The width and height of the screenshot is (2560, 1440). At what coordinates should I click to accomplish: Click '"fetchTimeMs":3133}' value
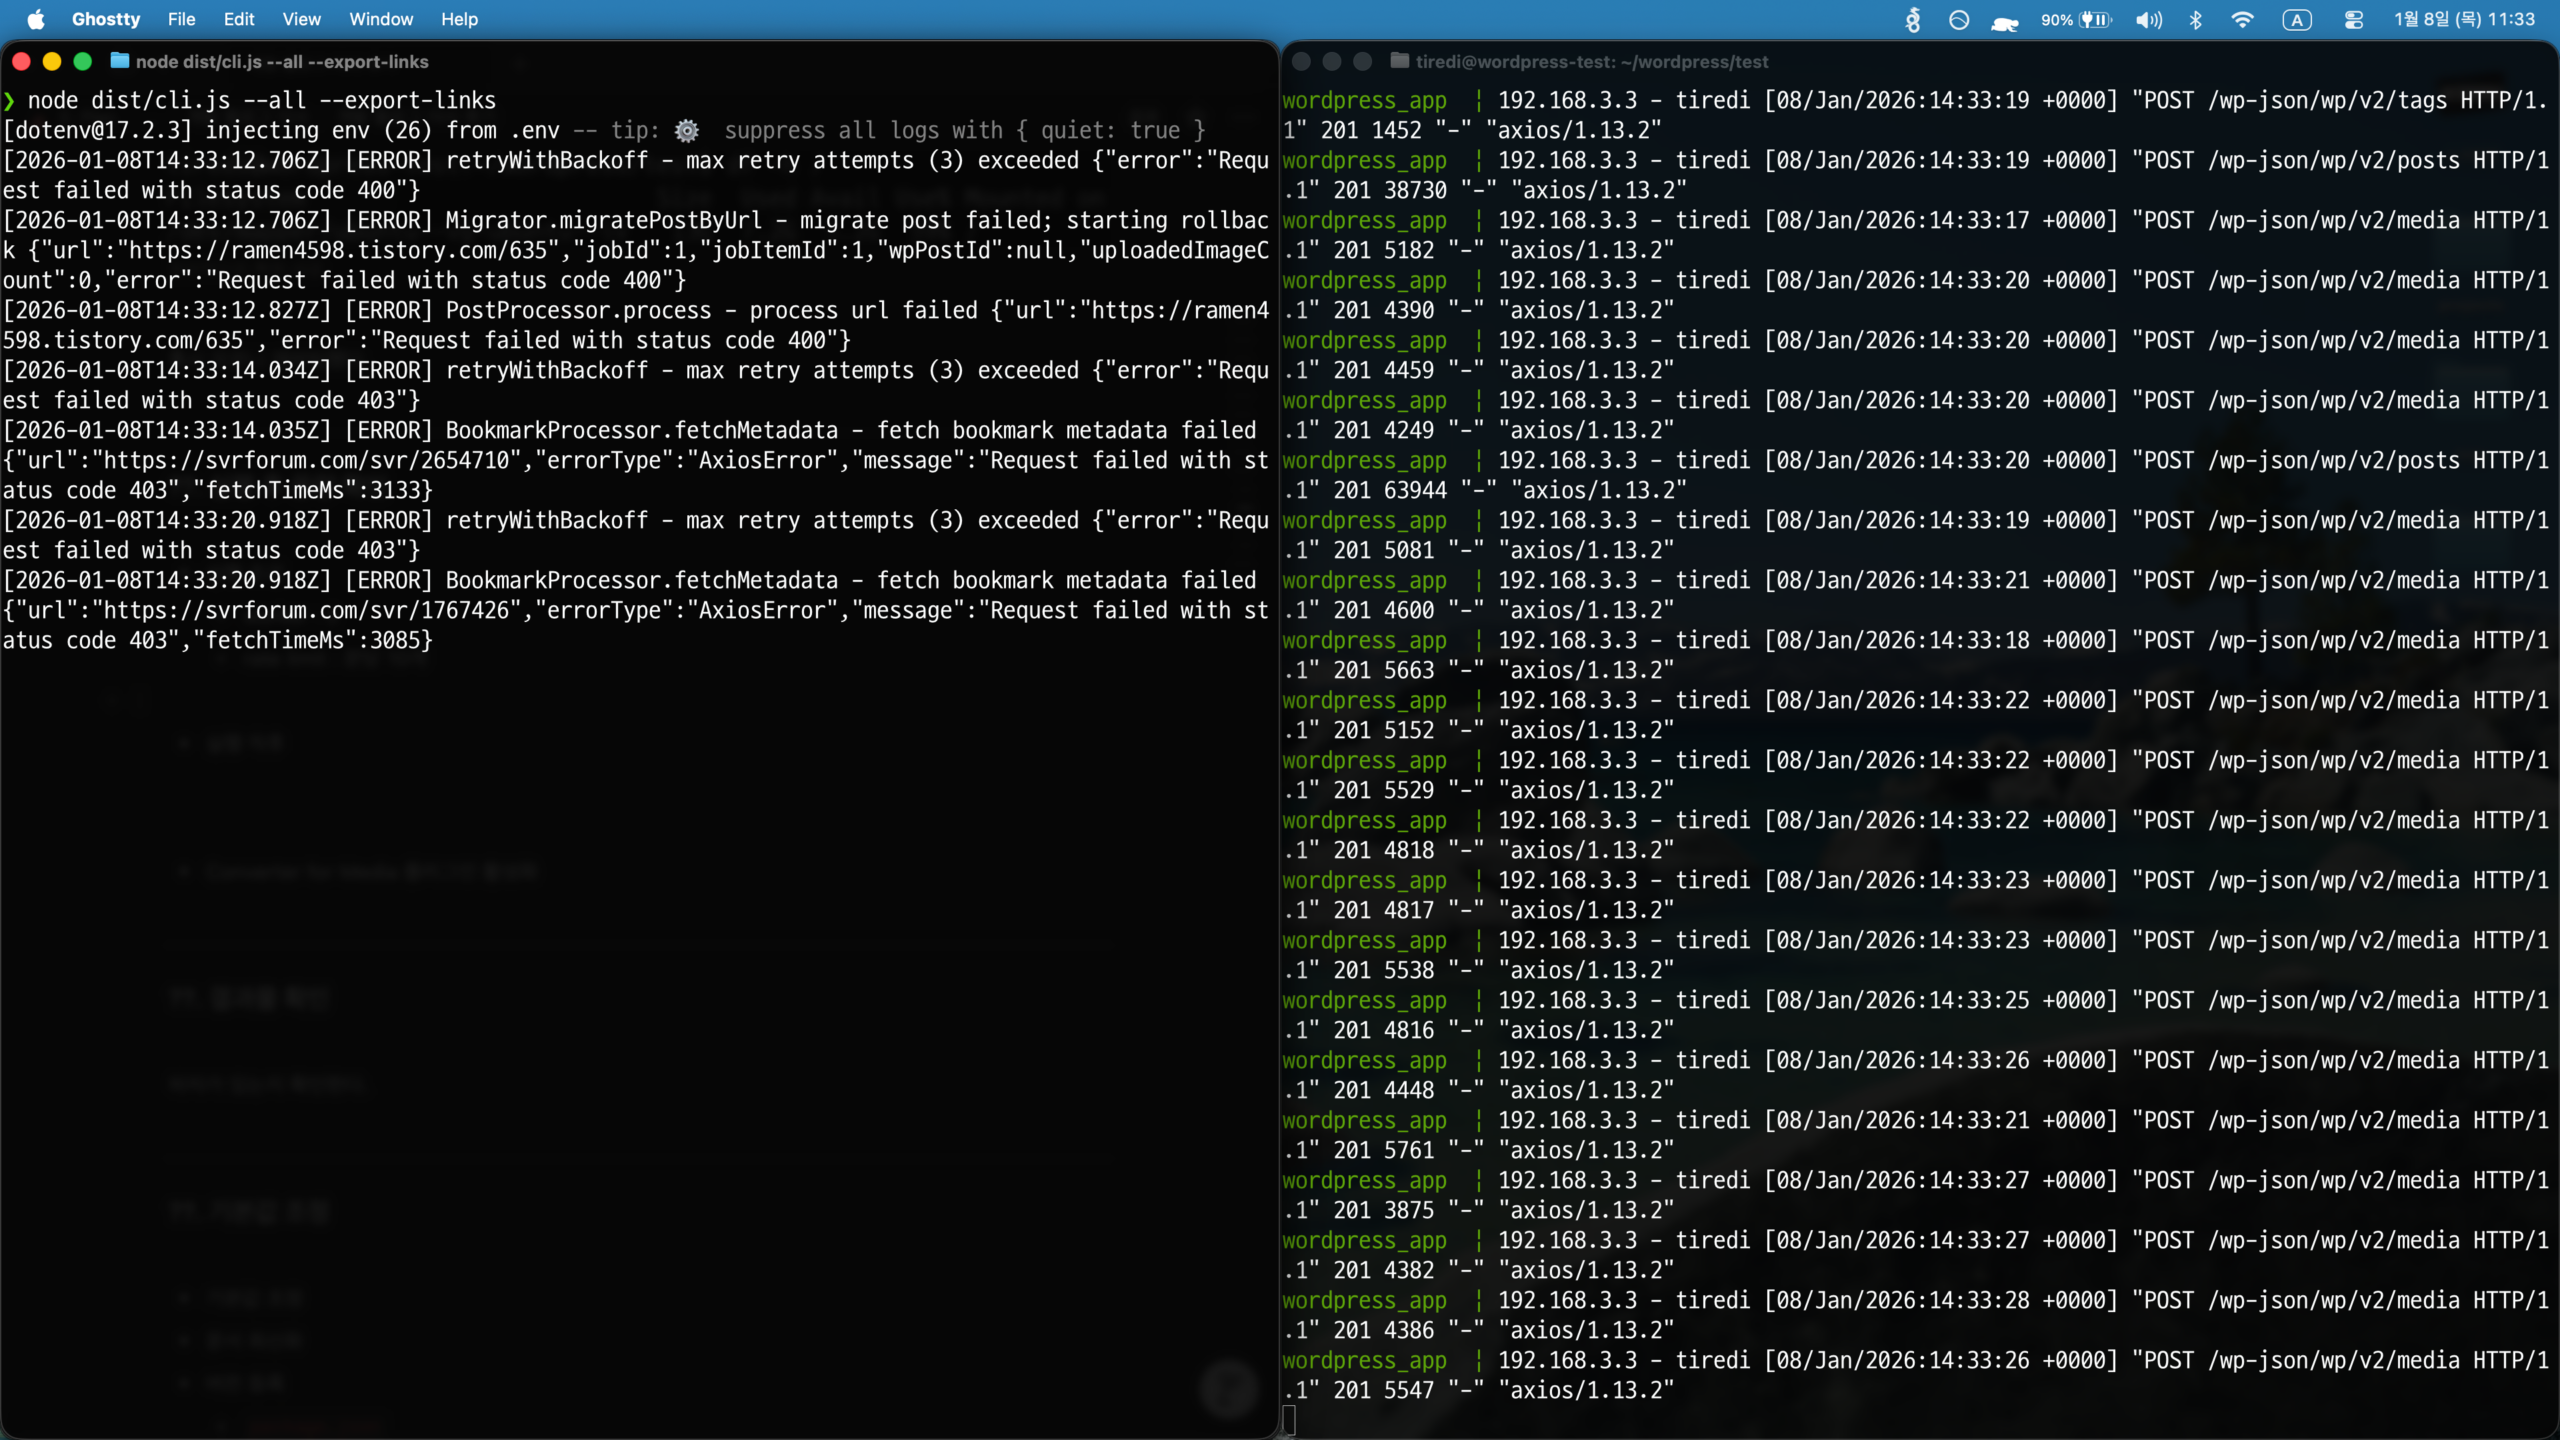(312, 490)
